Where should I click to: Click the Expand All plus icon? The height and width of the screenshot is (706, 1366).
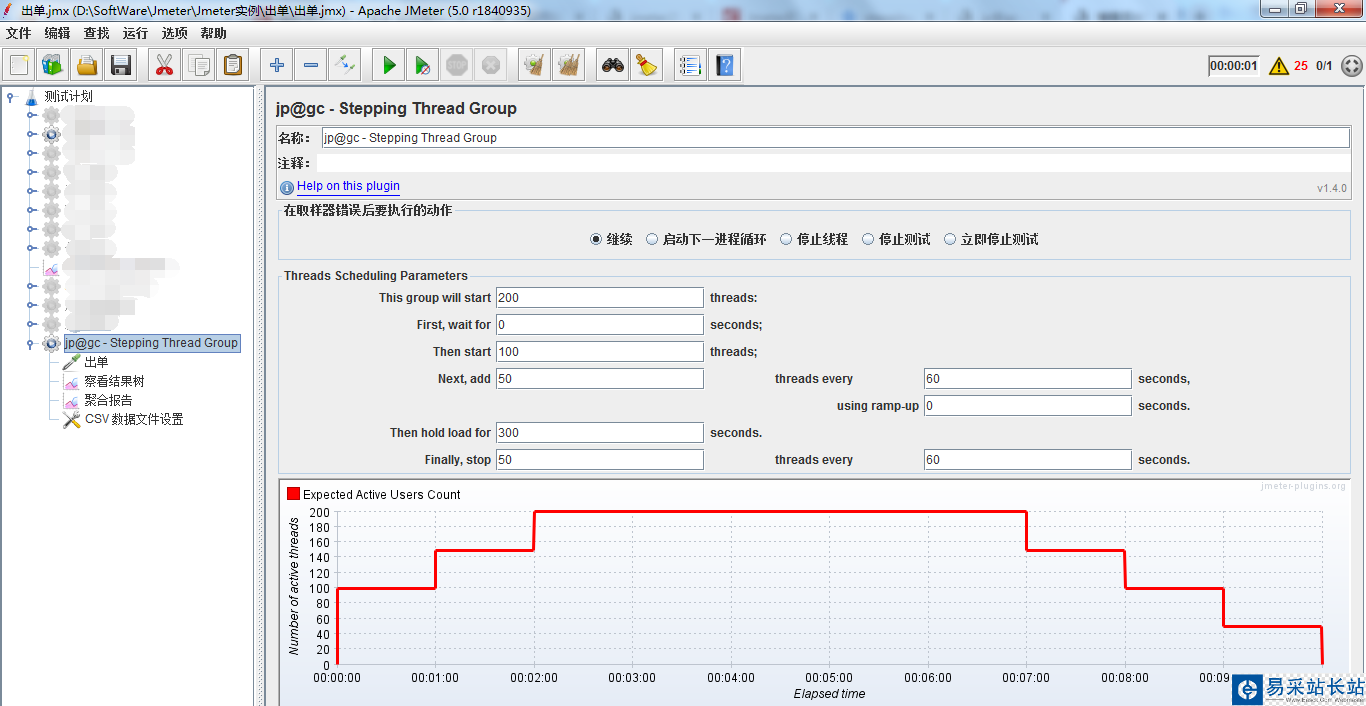pyautogui.click(x=277, y=66)
